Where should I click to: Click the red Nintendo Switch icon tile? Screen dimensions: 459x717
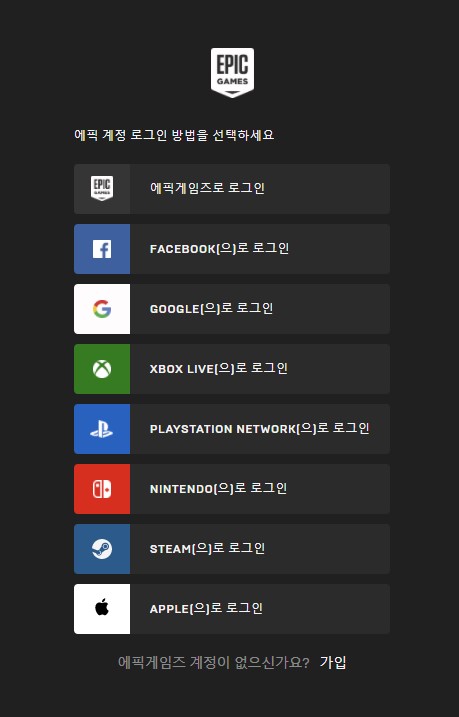tap(102, 489)
